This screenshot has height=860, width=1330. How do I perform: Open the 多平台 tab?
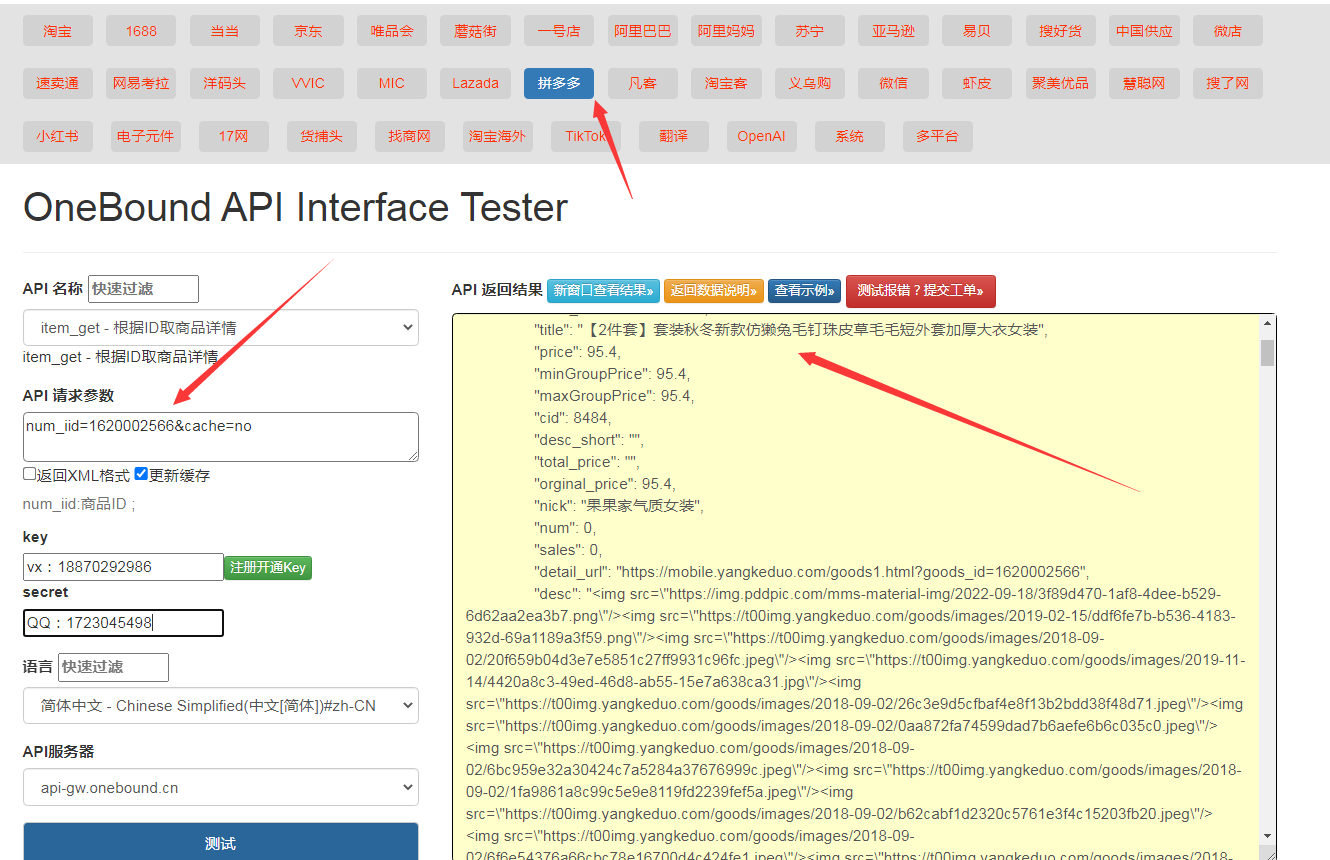(x=937, y=136)
